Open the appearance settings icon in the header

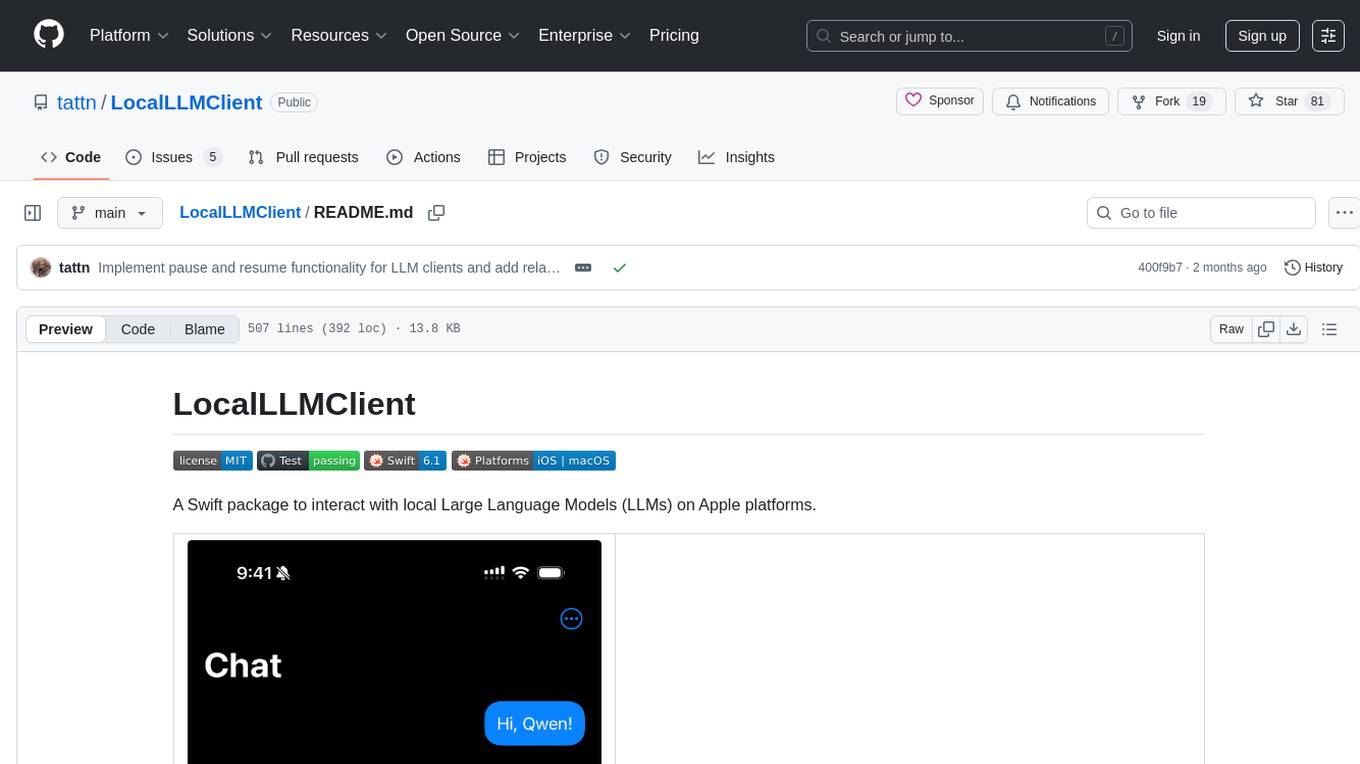coord(1328,36)
